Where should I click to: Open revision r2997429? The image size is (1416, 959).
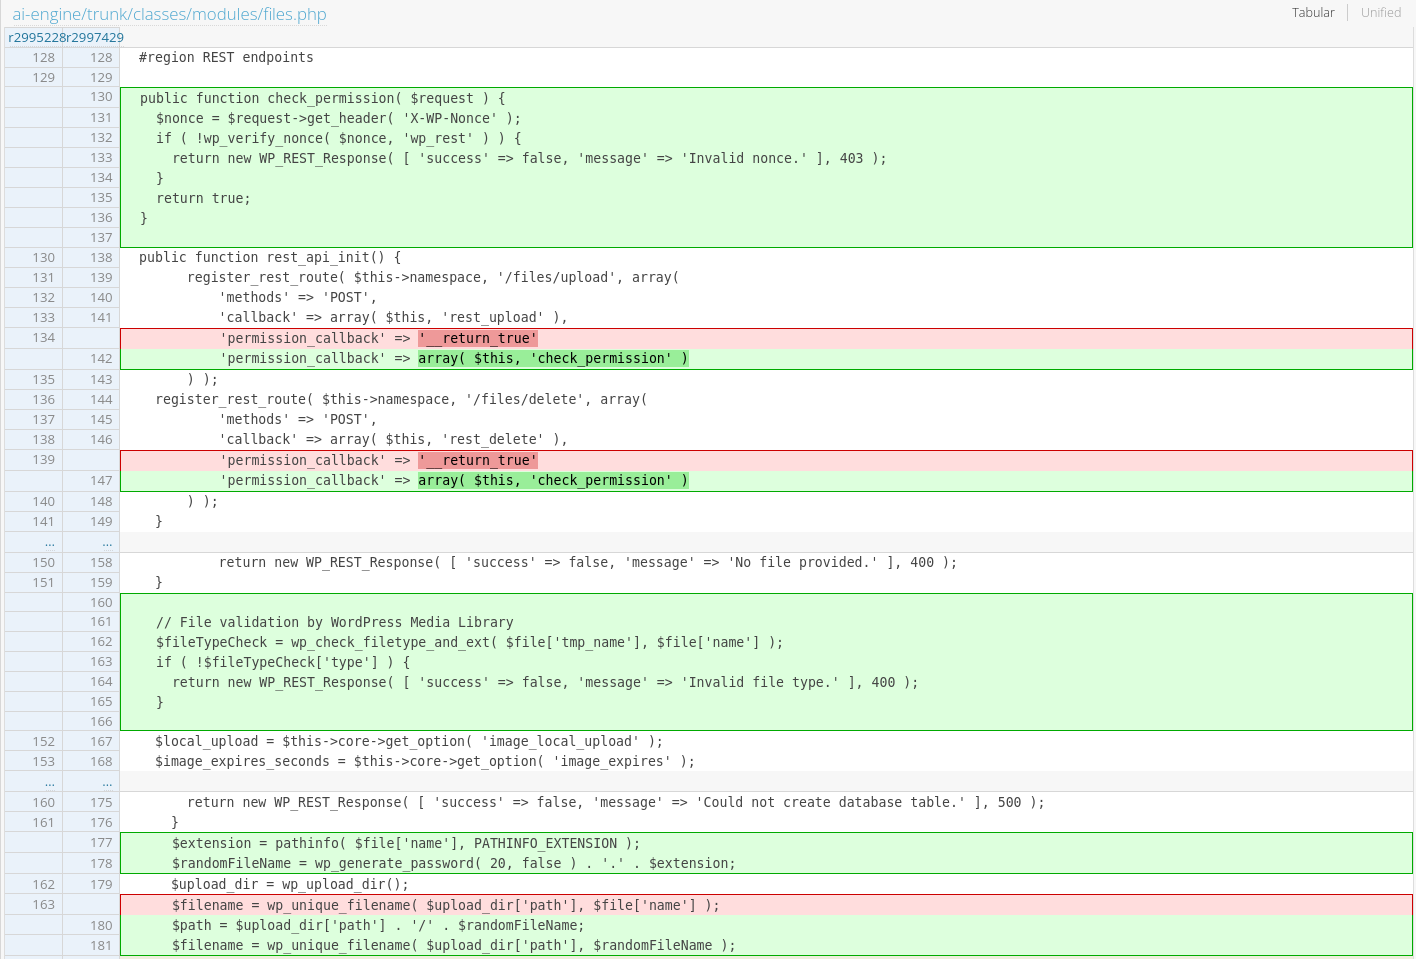[x=94, y=37]
